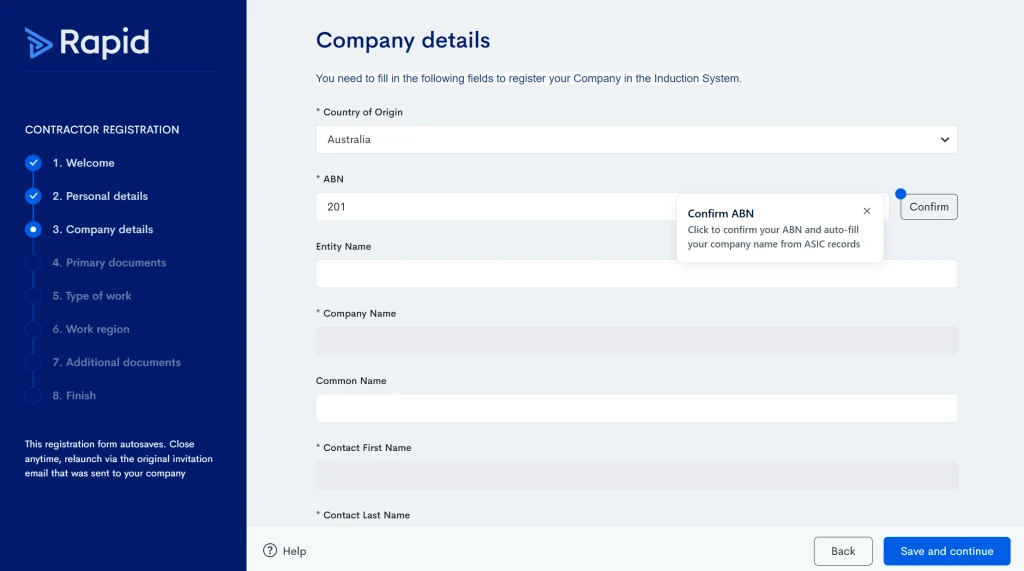Click the Back button
The width and height of the screenshot is (1024, 571).
[x=842, y=551]
